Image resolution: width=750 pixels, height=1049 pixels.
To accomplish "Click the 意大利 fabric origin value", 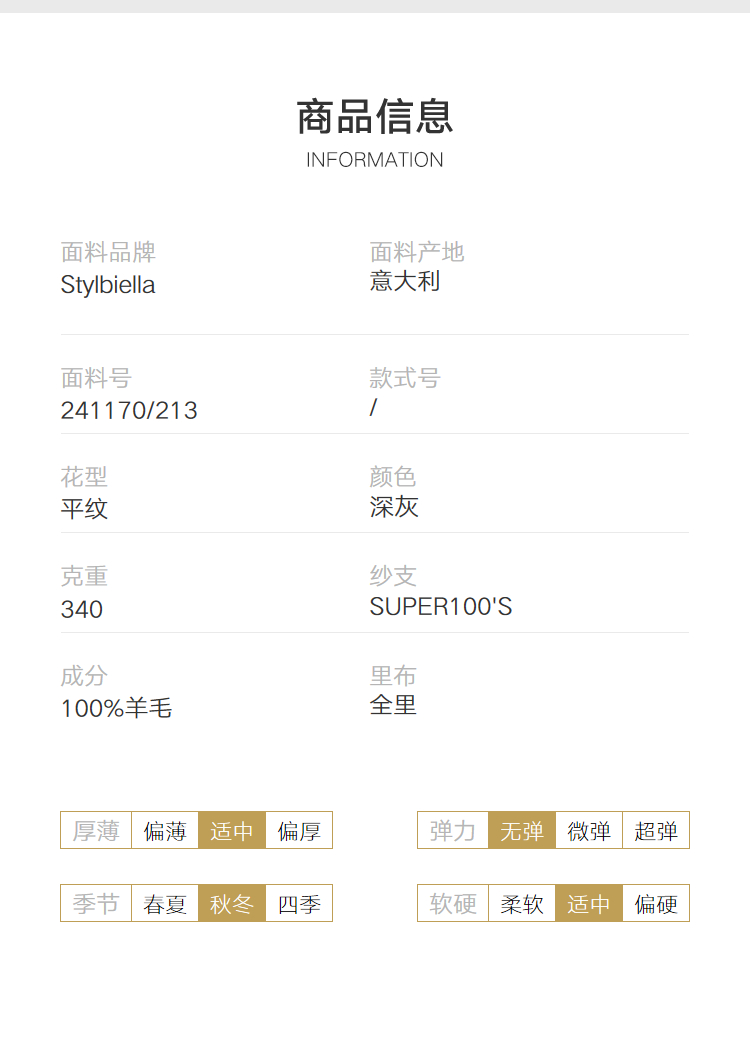I will (x=405, y=281).
